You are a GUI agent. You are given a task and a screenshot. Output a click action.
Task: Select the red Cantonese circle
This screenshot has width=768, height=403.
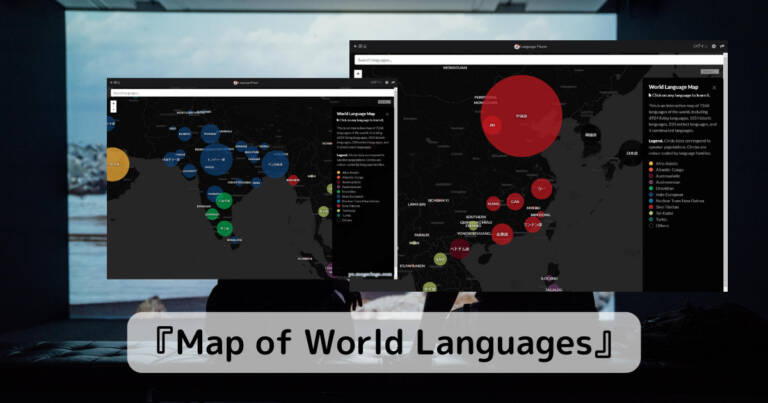[x=502, y=234]
